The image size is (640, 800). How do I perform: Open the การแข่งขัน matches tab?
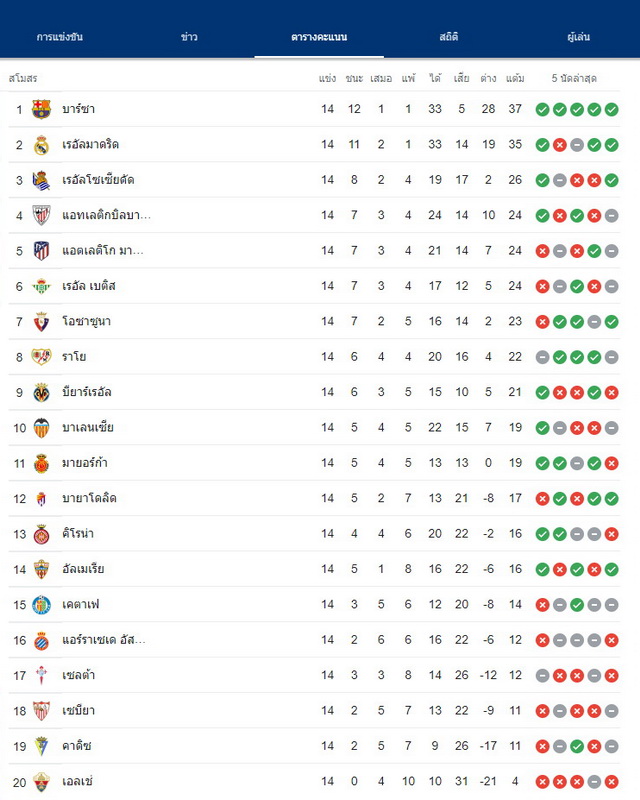(60, 37)
